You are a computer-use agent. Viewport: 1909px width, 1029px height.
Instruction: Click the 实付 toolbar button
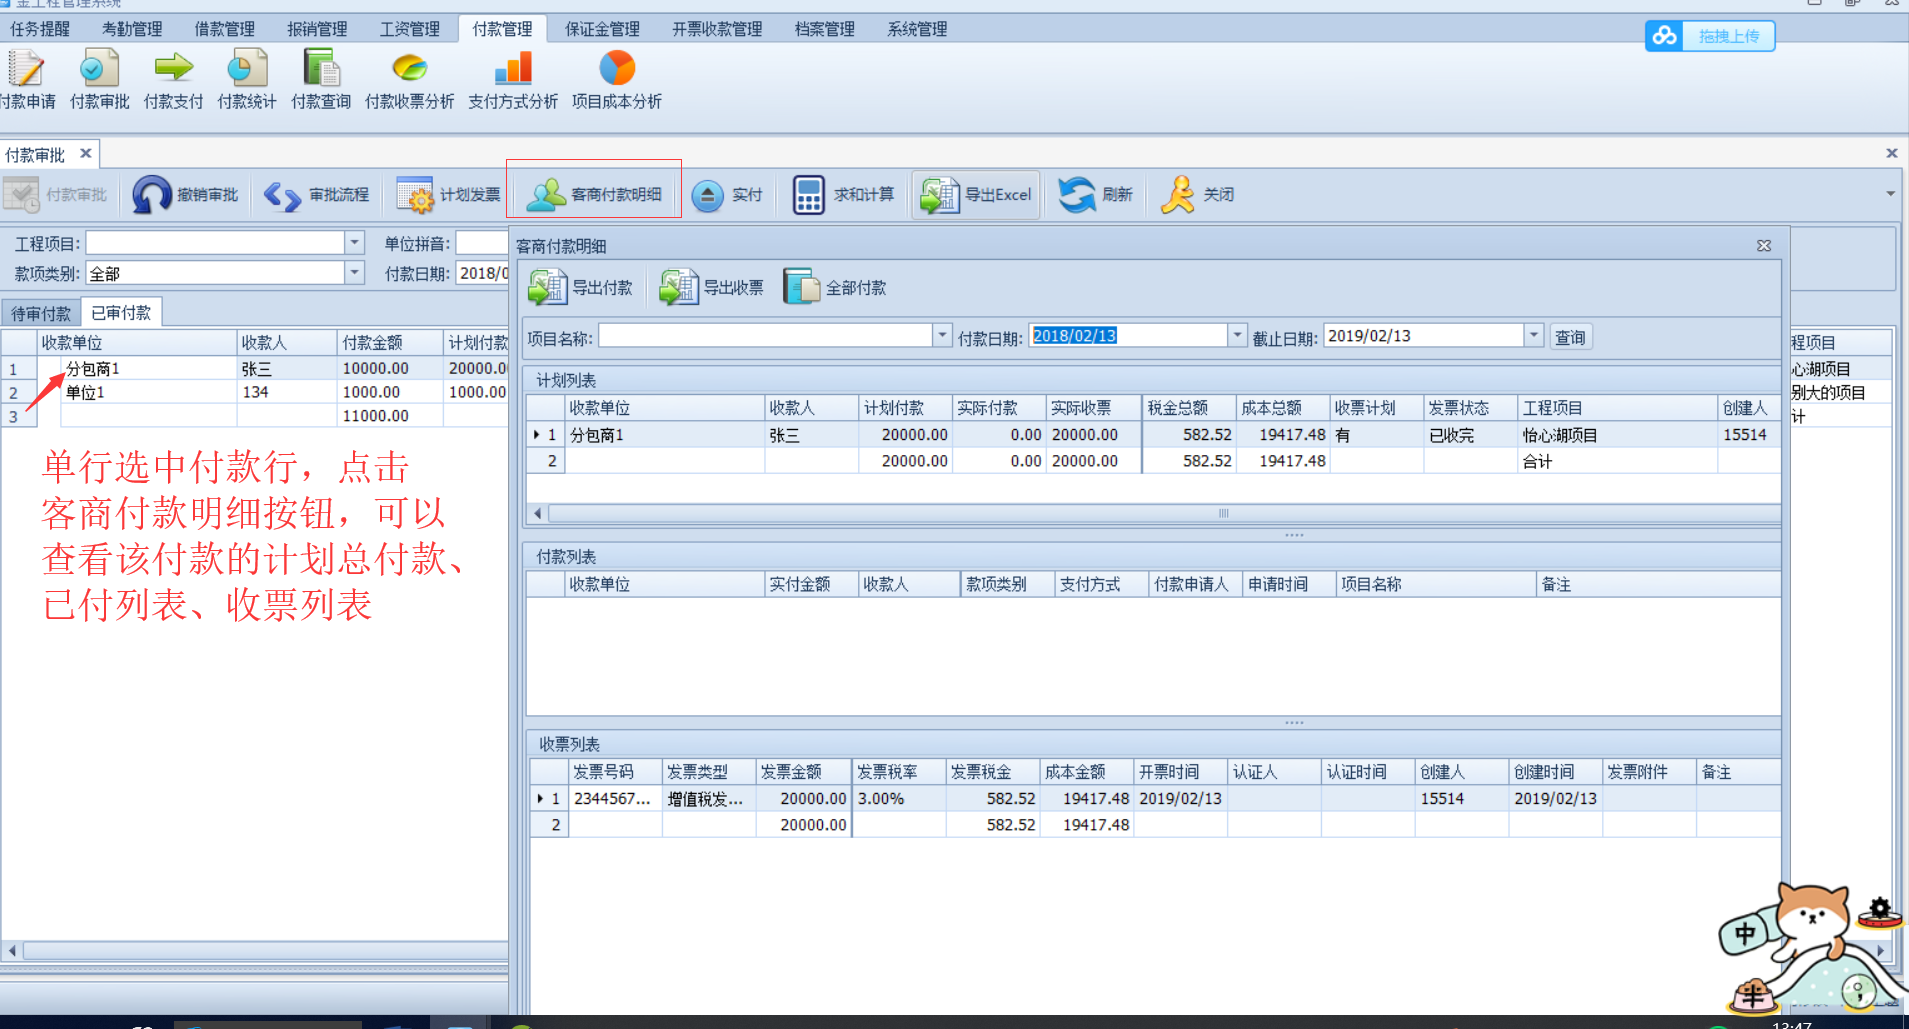728,195
